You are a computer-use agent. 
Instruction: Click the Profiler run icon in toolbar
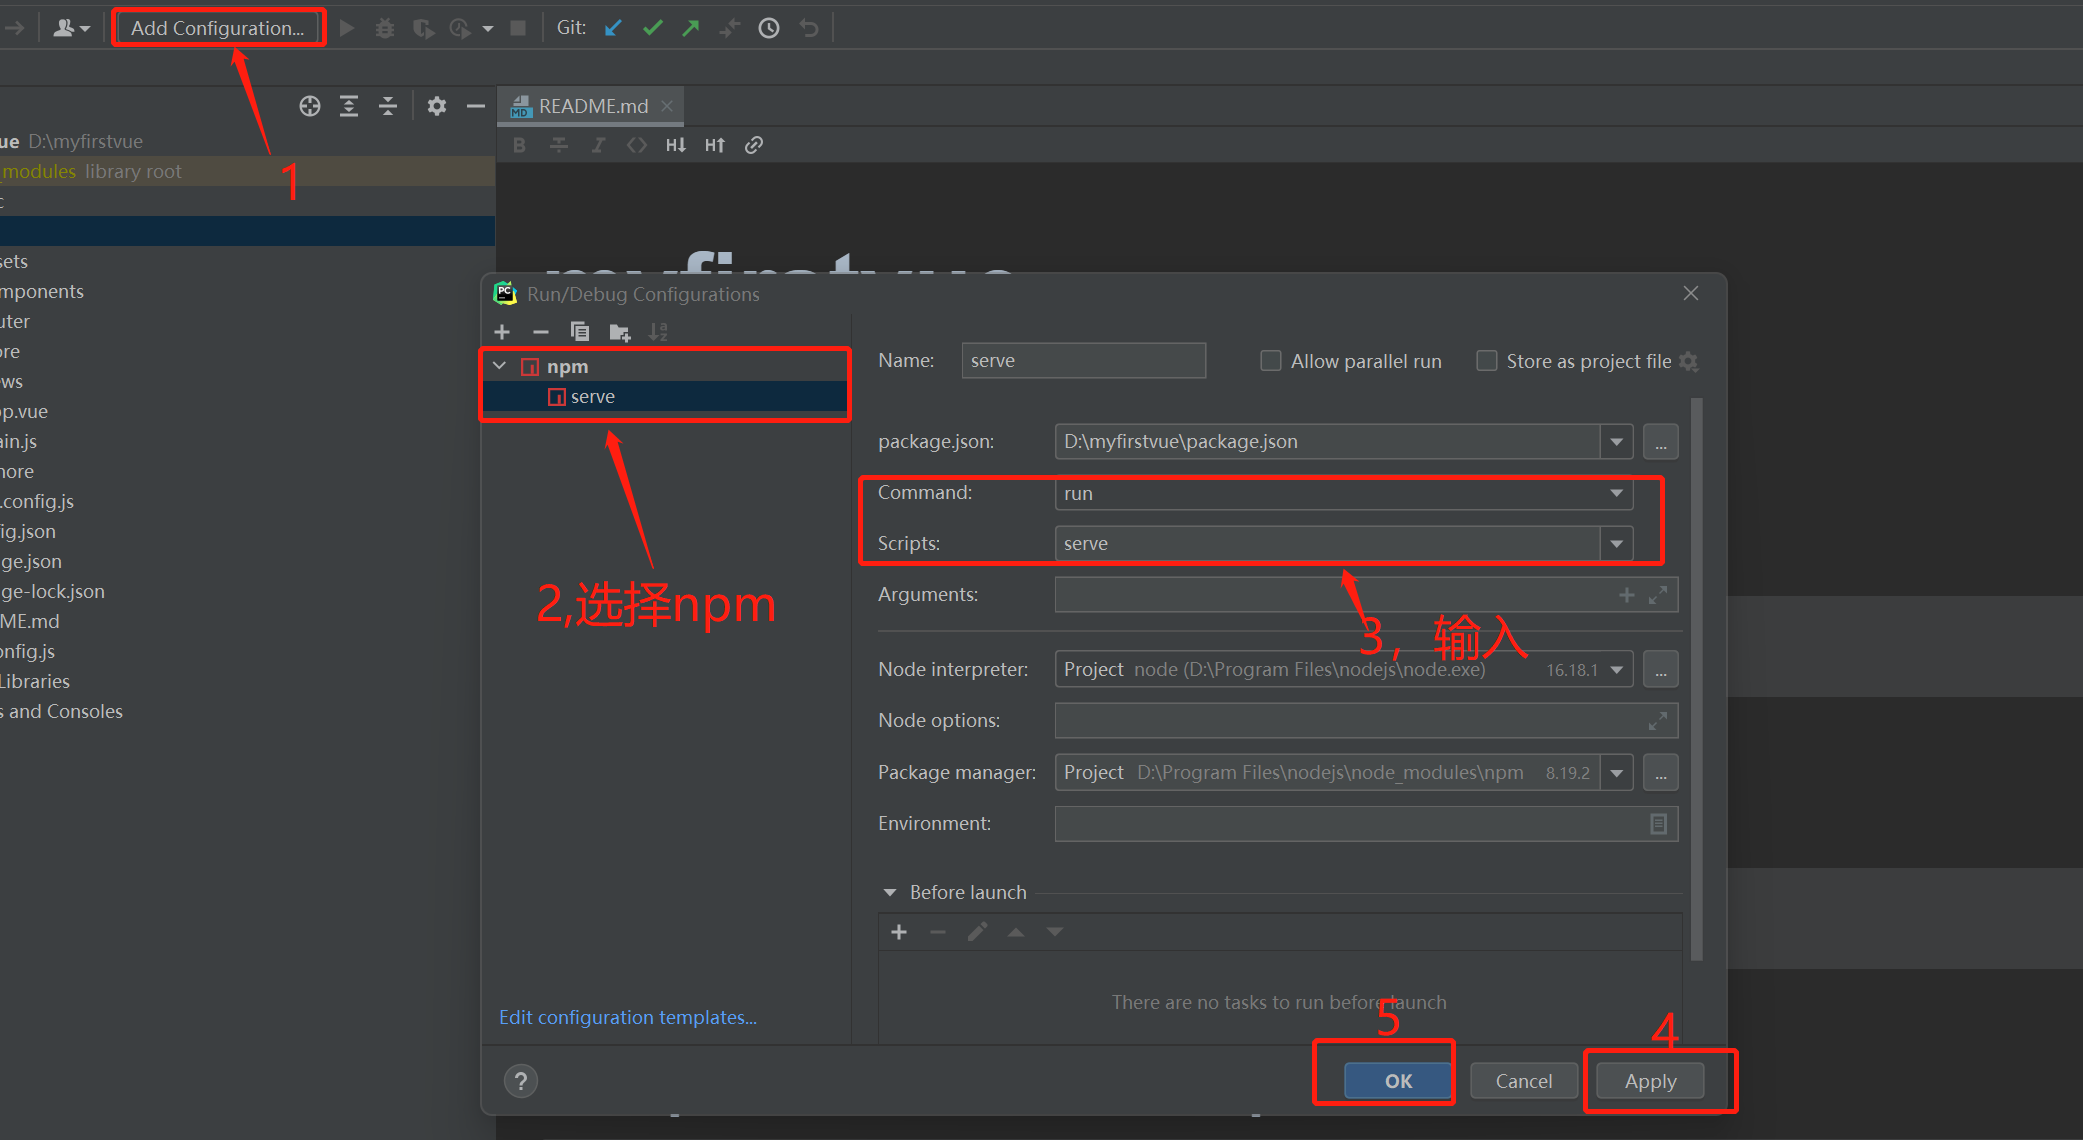461,28
